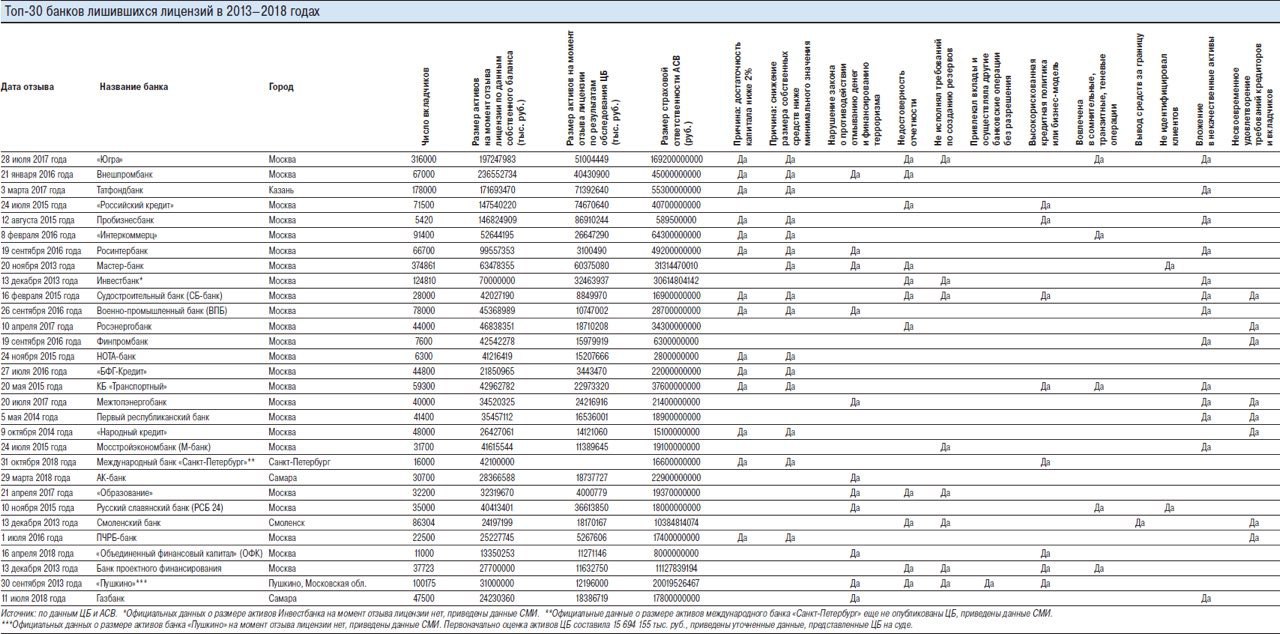Select the bank name Финпромбанк
The image size is (1280, 634).
click(x=123, y=341)
